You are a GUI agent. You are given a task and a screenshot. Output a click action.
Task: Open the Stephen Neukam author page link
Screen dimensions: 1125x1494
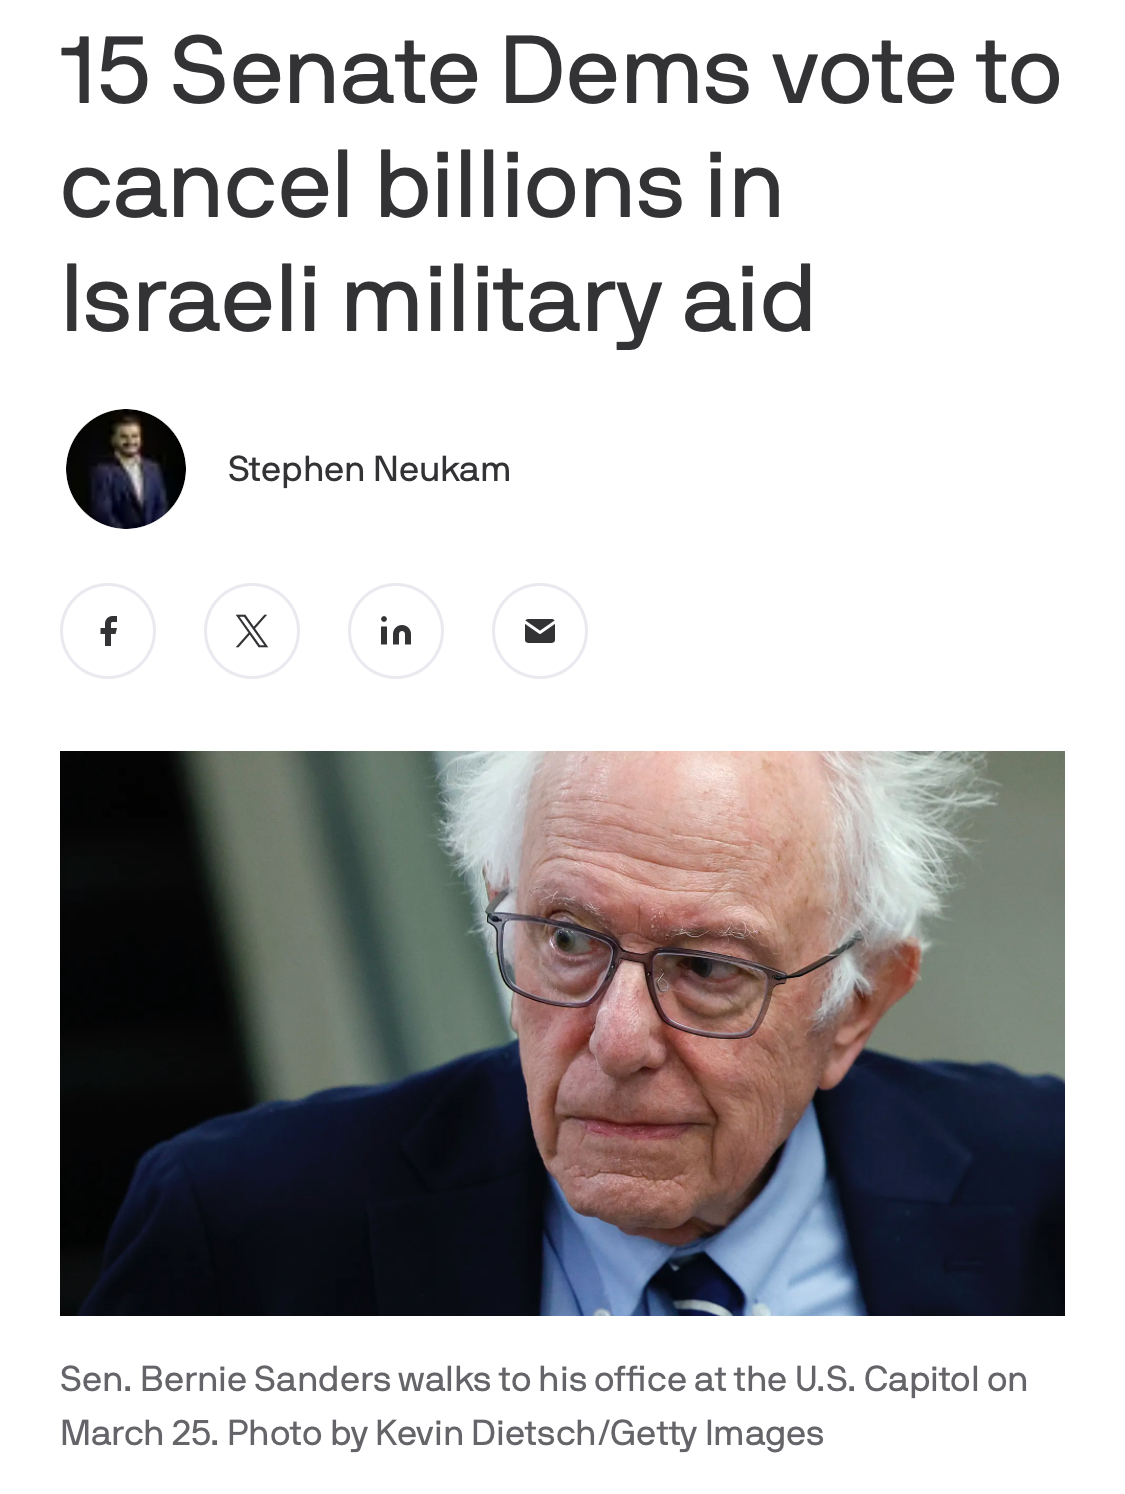[x=369, y=469]
